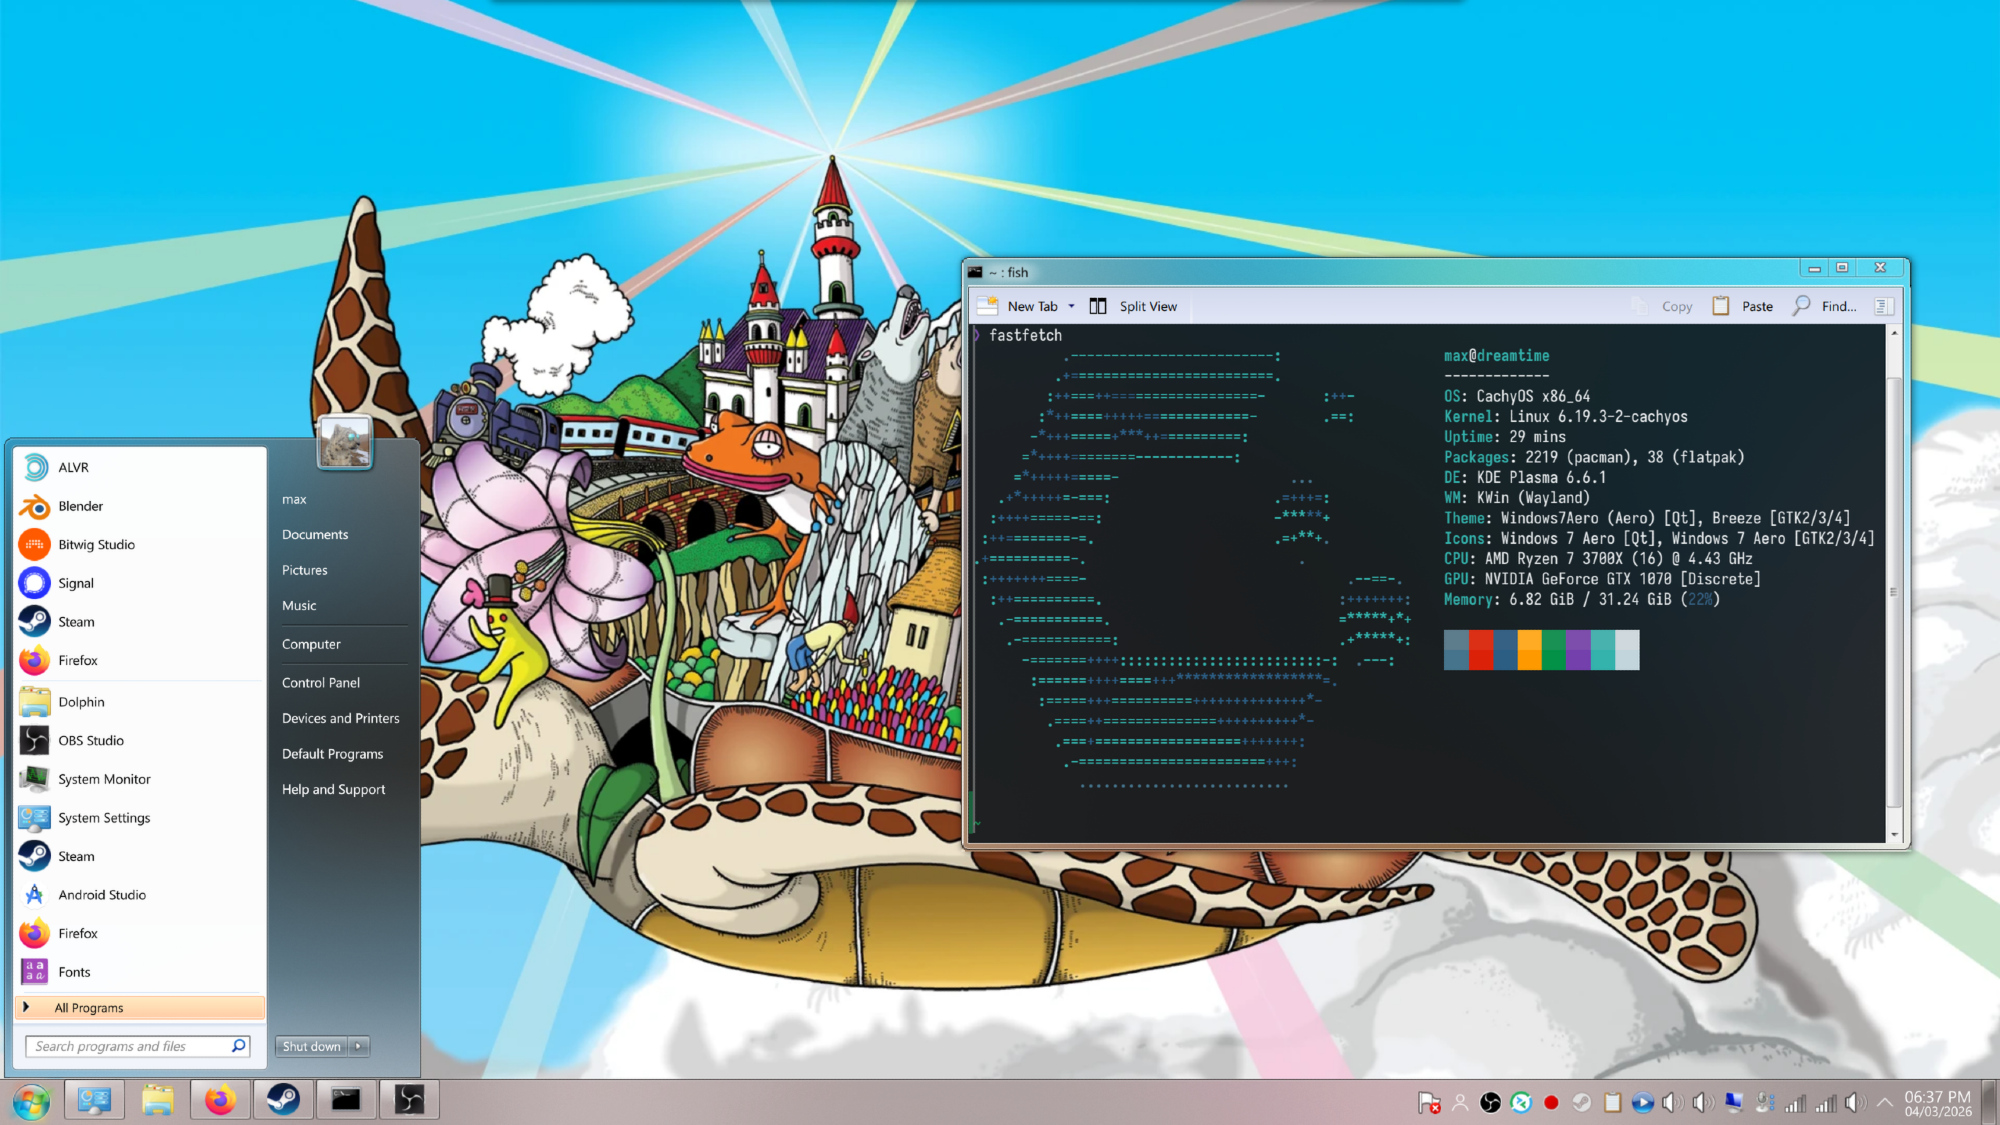Screen dimensions: 2000x1125
Task: Click the Find toolbar button in Konsole
Action: [1825, 307]
